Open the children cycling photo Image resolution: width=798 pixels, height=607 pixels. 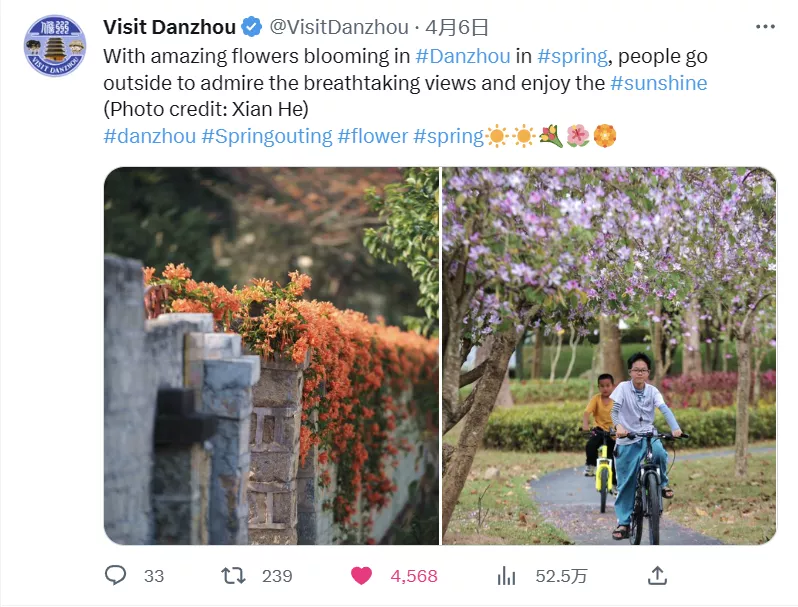[609, 356]
